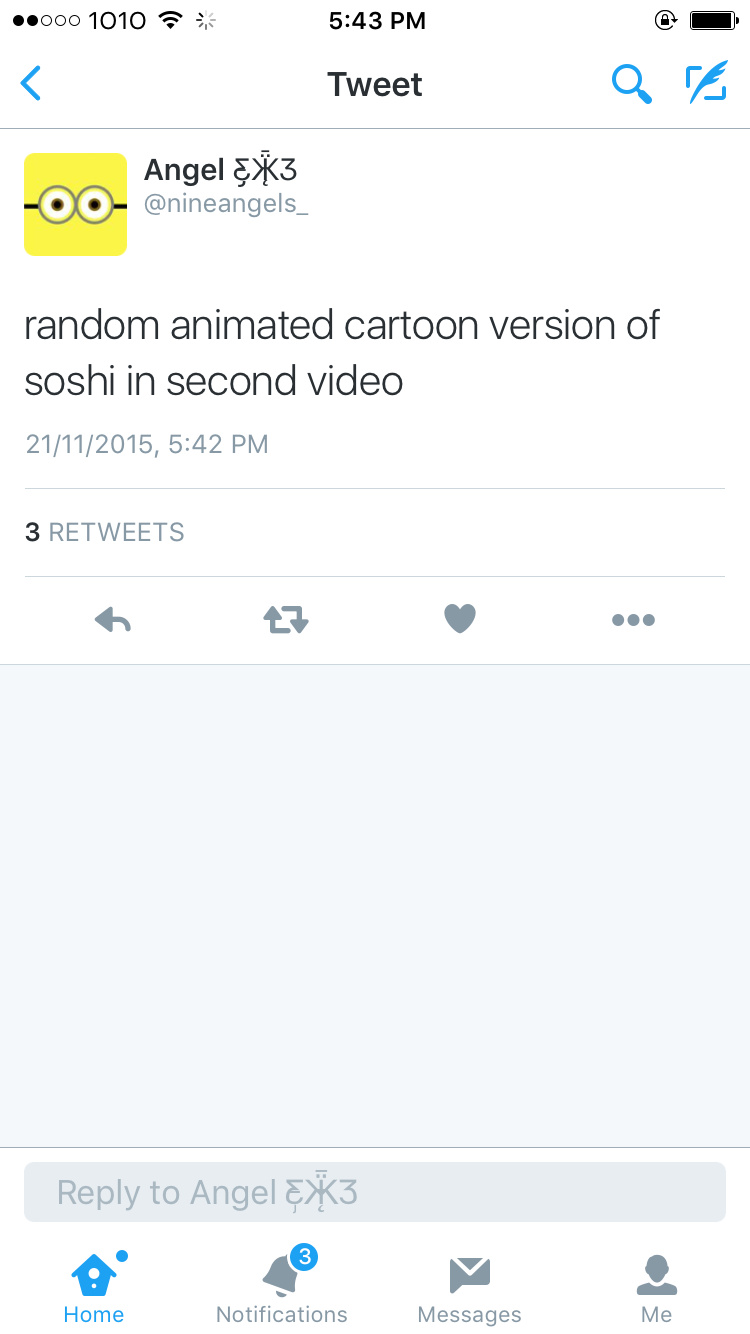Open the @nineangels_ profile handle
Screen dimensions: 750x1334
pyautogui.click(x=226, y=205)
